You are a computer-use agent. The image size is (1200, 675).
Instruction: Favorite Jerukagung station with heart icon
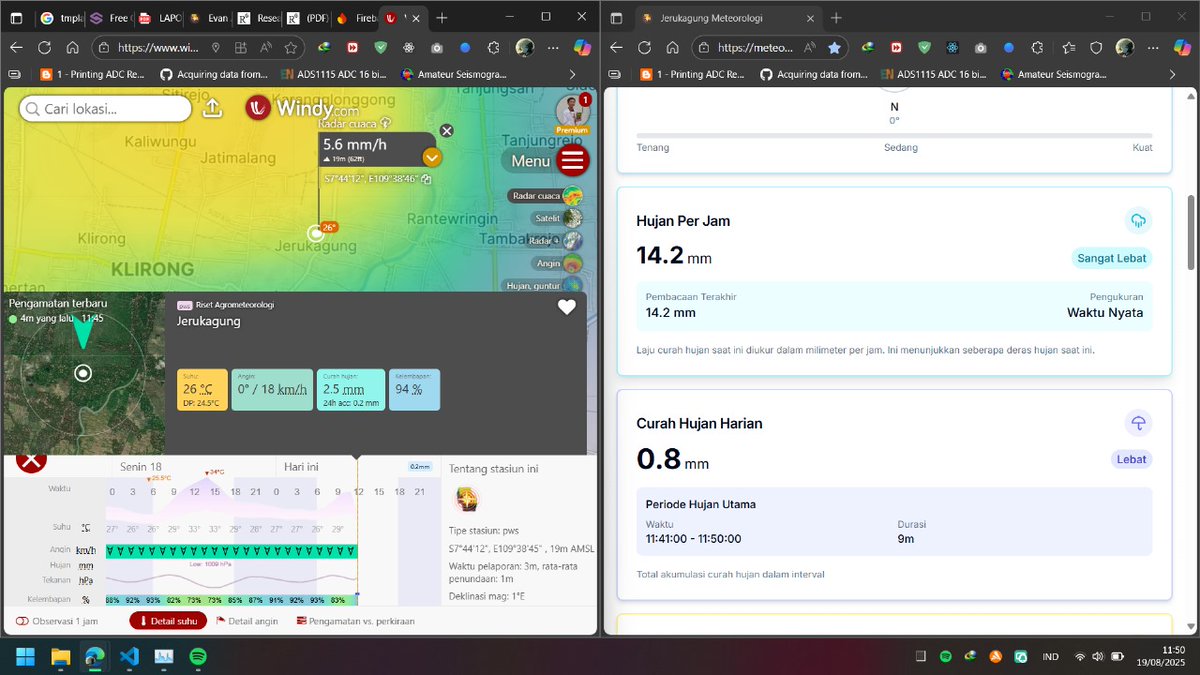(567, 307)
